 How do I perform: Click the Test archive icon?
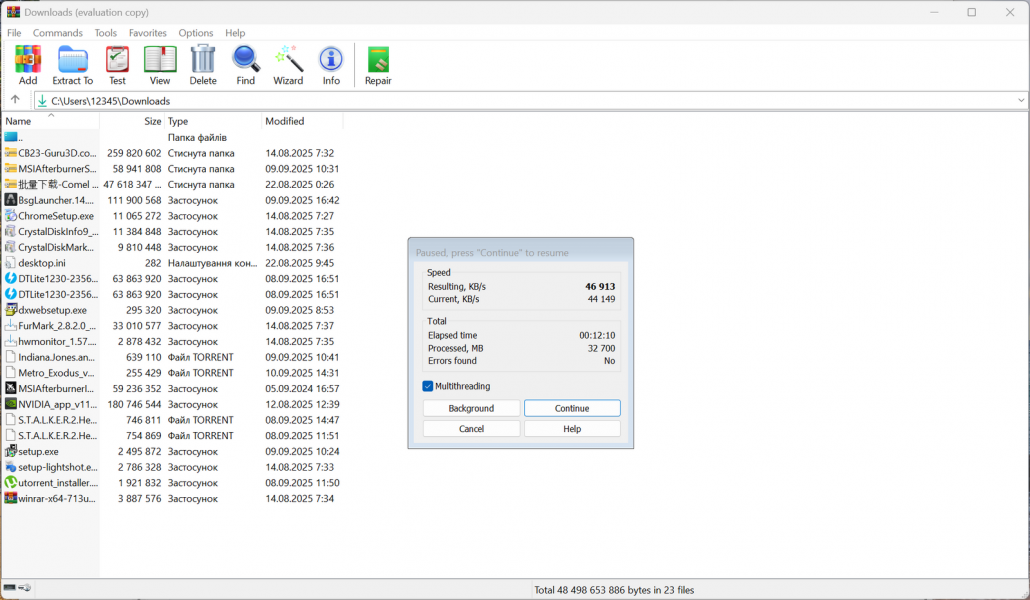click(117, 62)
